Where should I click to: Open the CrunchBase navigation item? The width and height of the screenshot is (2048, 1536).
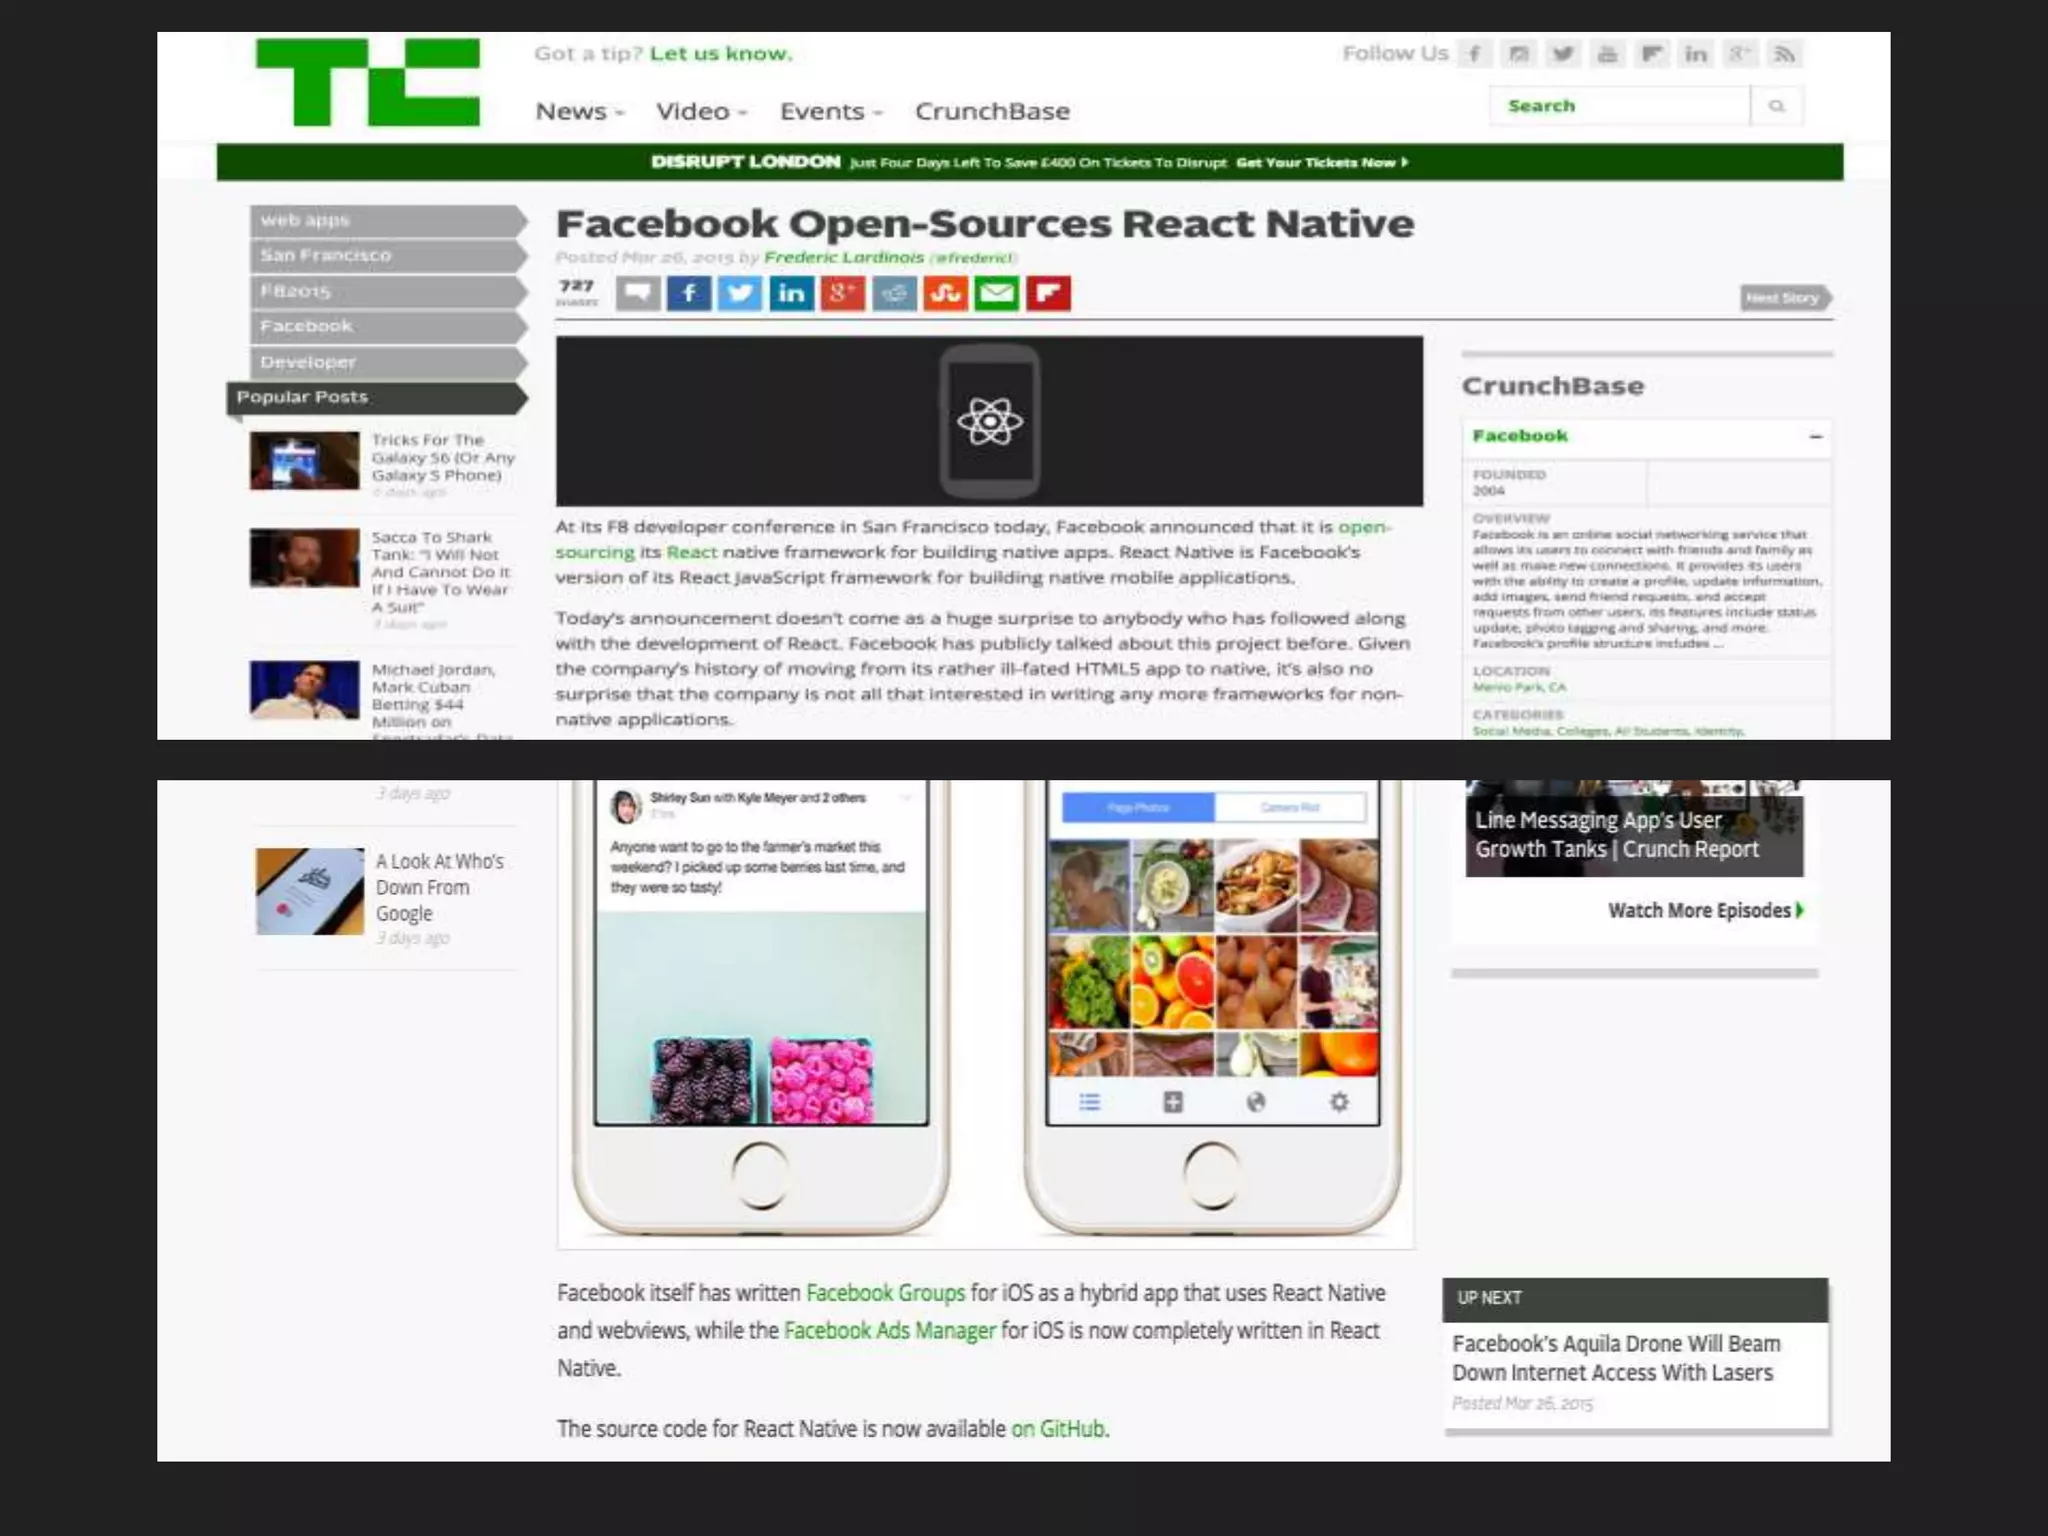pos(992,111)
